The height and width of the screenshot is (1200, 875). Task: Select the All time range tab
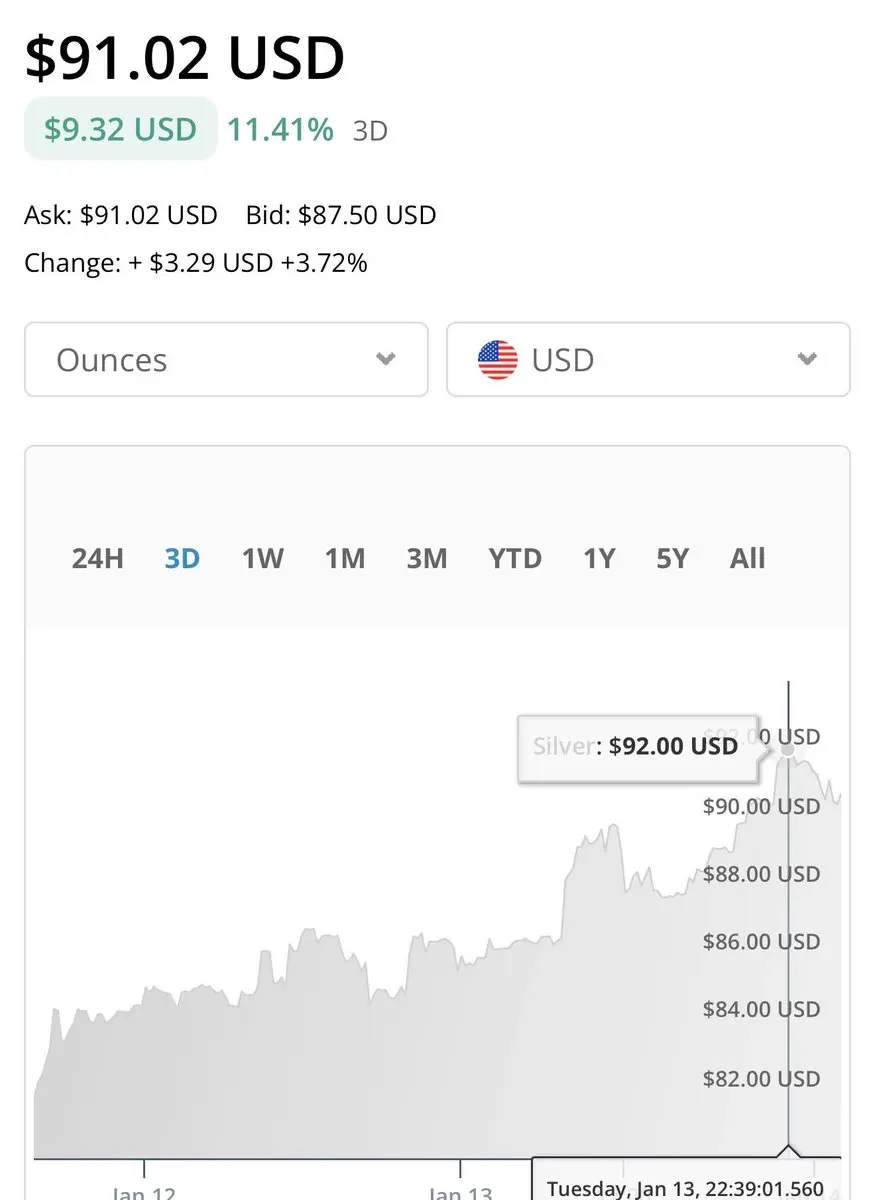pyautogui.click(x=747, y=558)
